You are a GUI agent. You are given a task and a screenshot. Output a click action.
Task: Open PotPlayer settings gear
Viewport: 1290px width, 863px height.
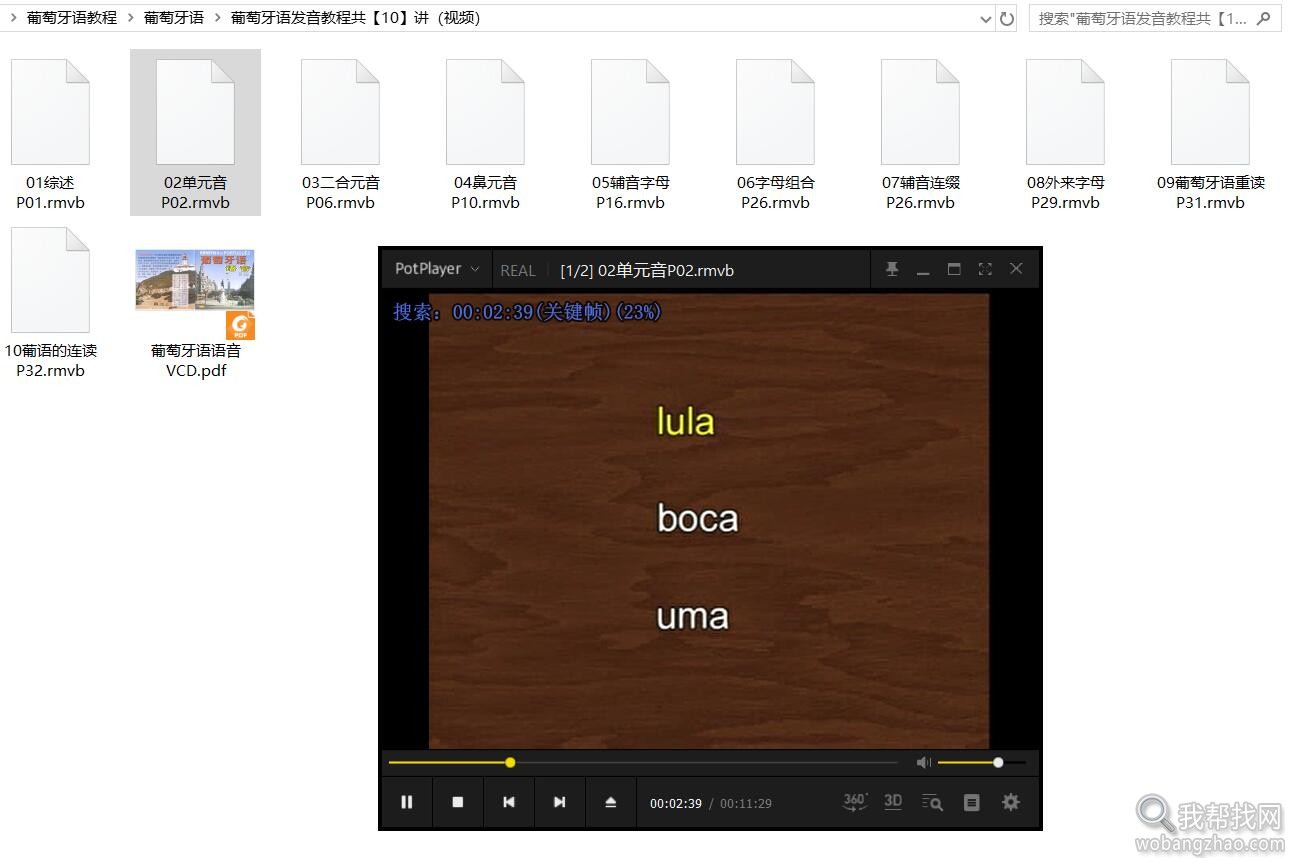tap(1011, 802)
